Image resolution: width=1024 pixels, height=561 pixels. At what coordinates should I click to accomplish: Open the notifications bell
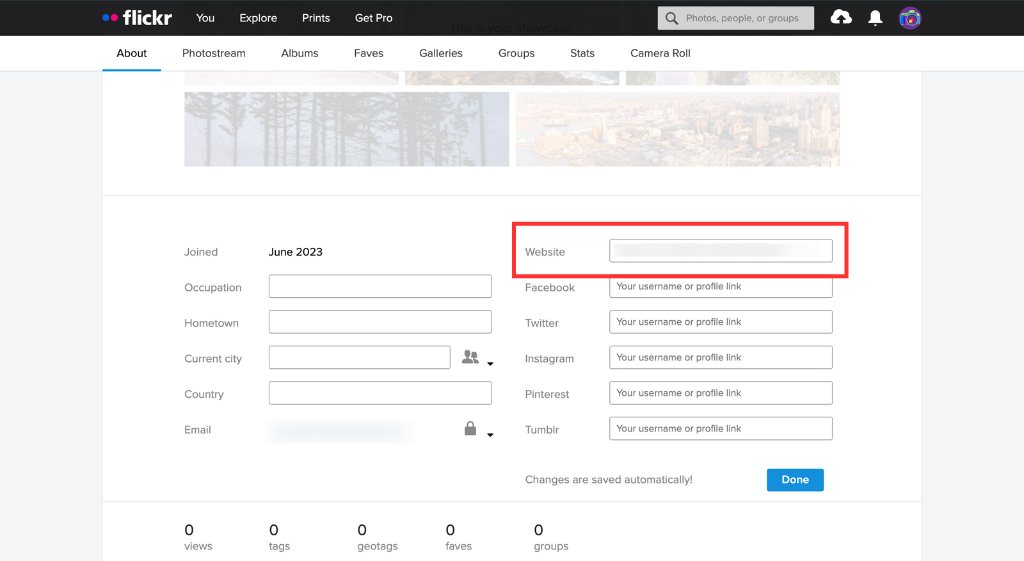875,18
